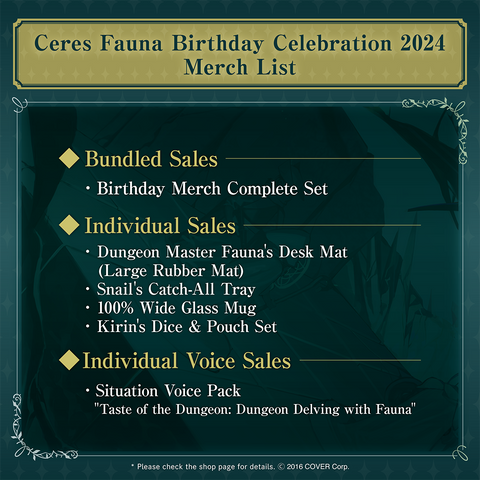480x480 pixels.
Task: Click the vine ornament in the bottom-left corner
Action: click(37, 430)
